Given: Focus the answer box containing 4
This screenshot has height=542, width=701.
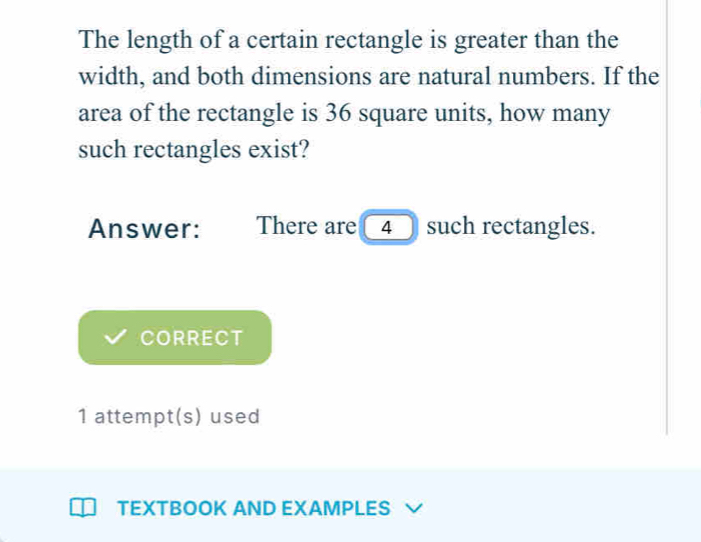Looking at the screenshot, I should [x=389, y=227].
